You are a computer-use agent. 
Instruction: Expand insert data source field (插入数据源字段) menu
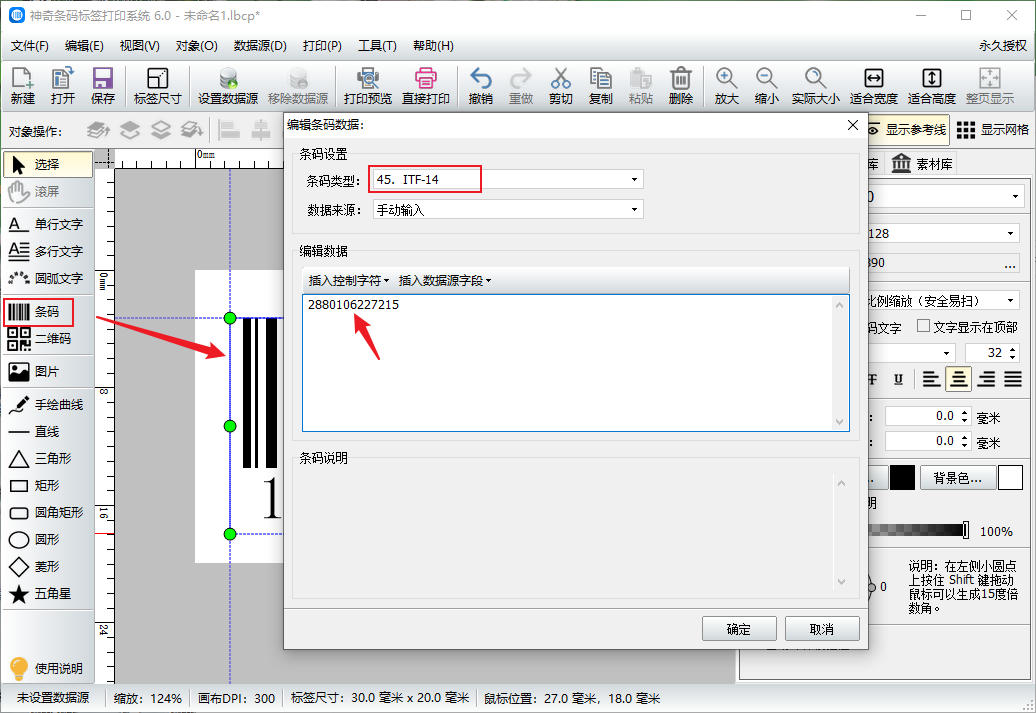445,281
